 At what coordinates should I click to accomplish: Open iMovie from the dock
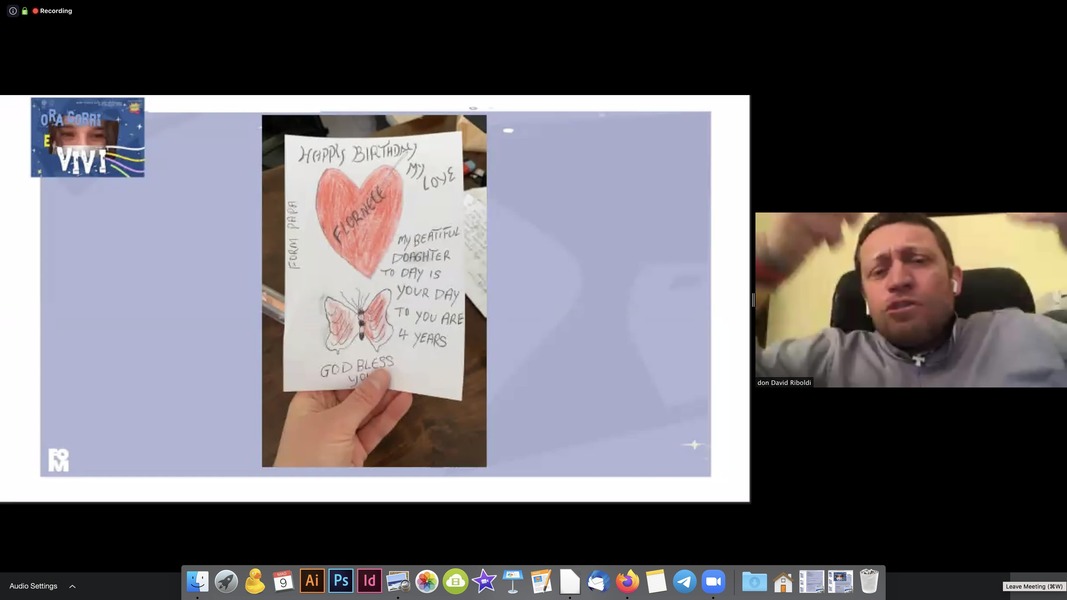point(484,581)
